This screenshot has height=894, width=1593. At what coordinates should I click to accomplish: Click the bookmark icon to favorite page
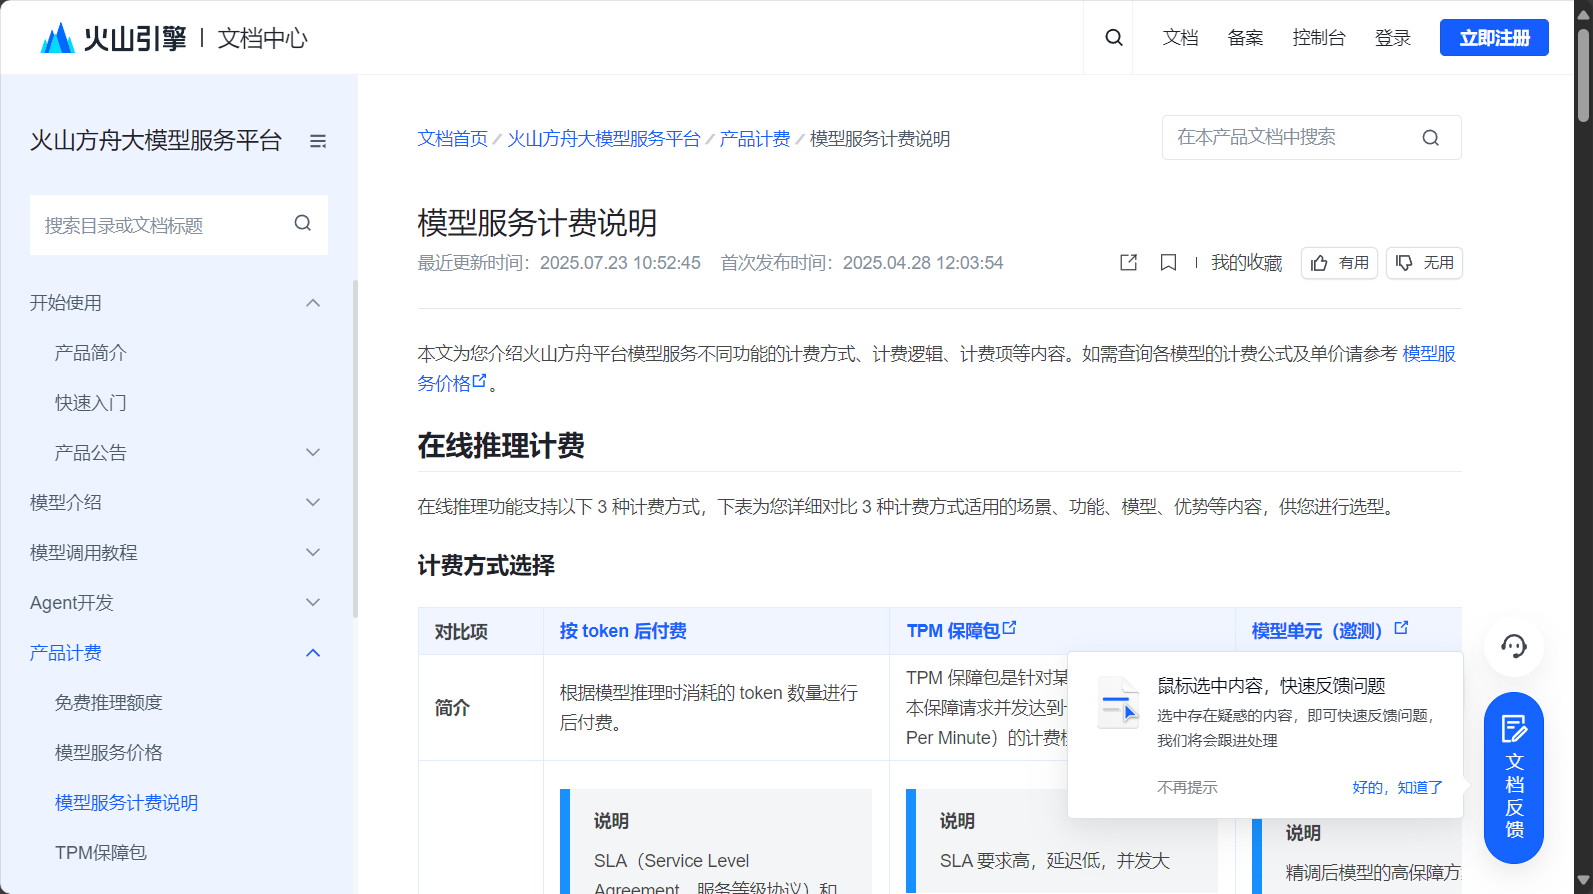[1168, 262]
